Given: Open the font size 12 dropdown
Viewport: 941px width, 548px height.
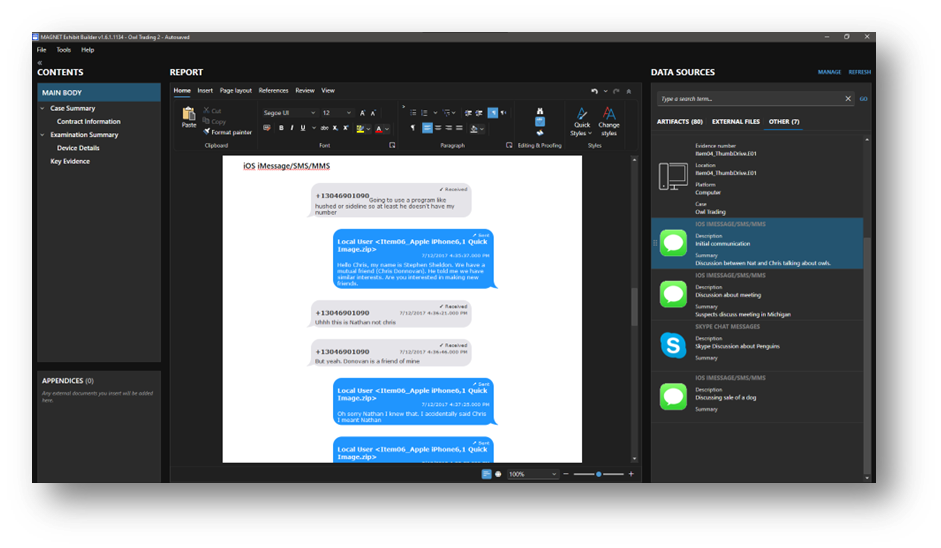Looking at the screenshot, I should point(337,113).
